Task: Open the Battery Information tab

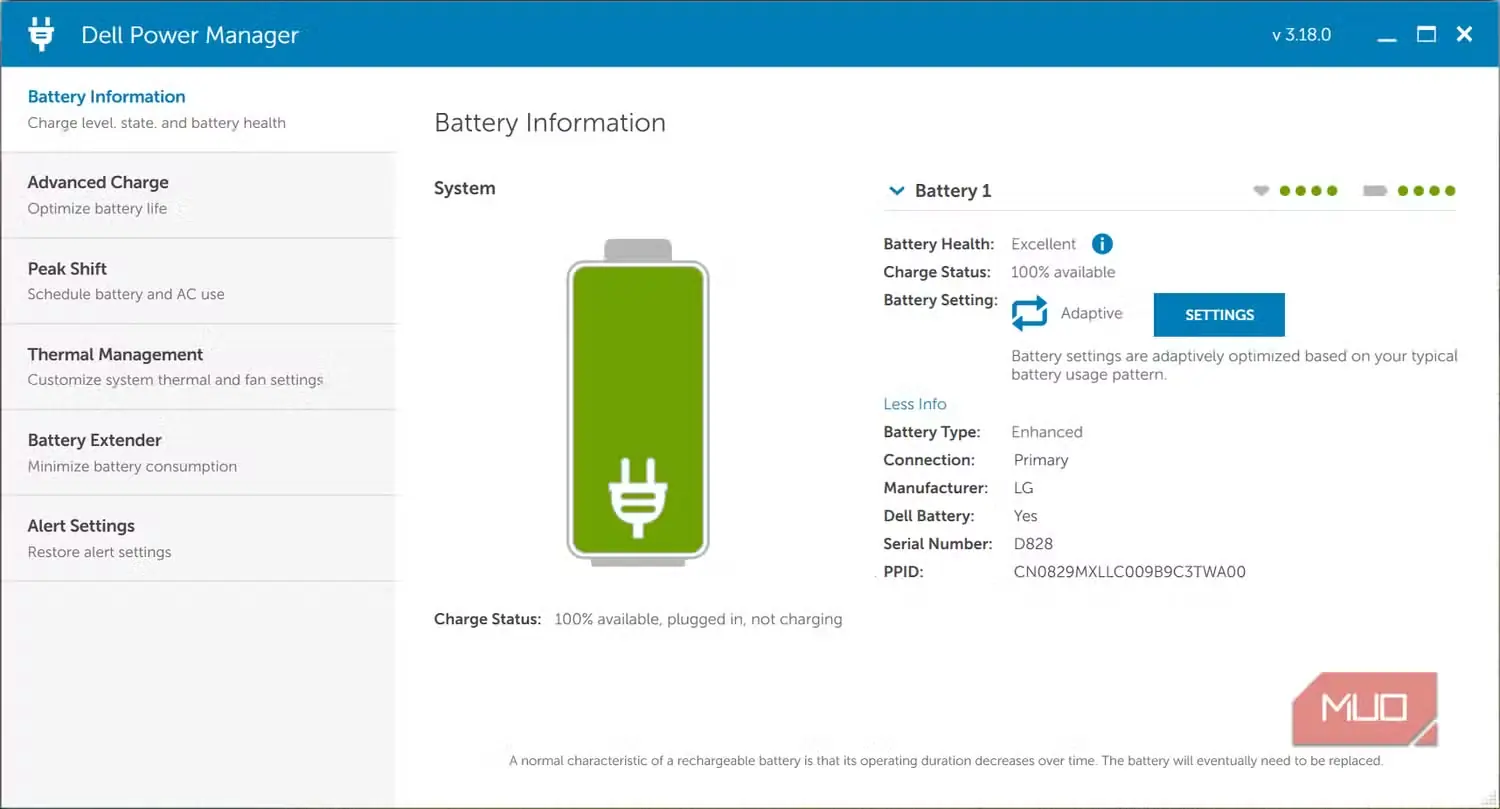Action: (199, 110)
